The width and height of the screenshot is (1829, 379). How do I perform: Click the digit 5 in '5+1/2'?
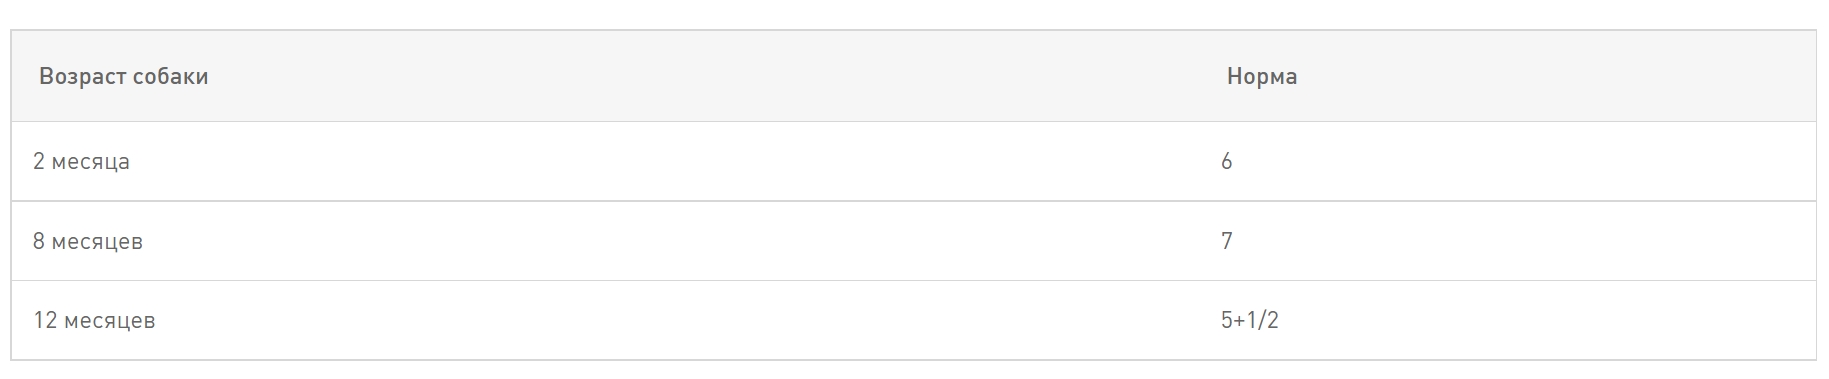pyautogui.click(x=1226, y=320)
